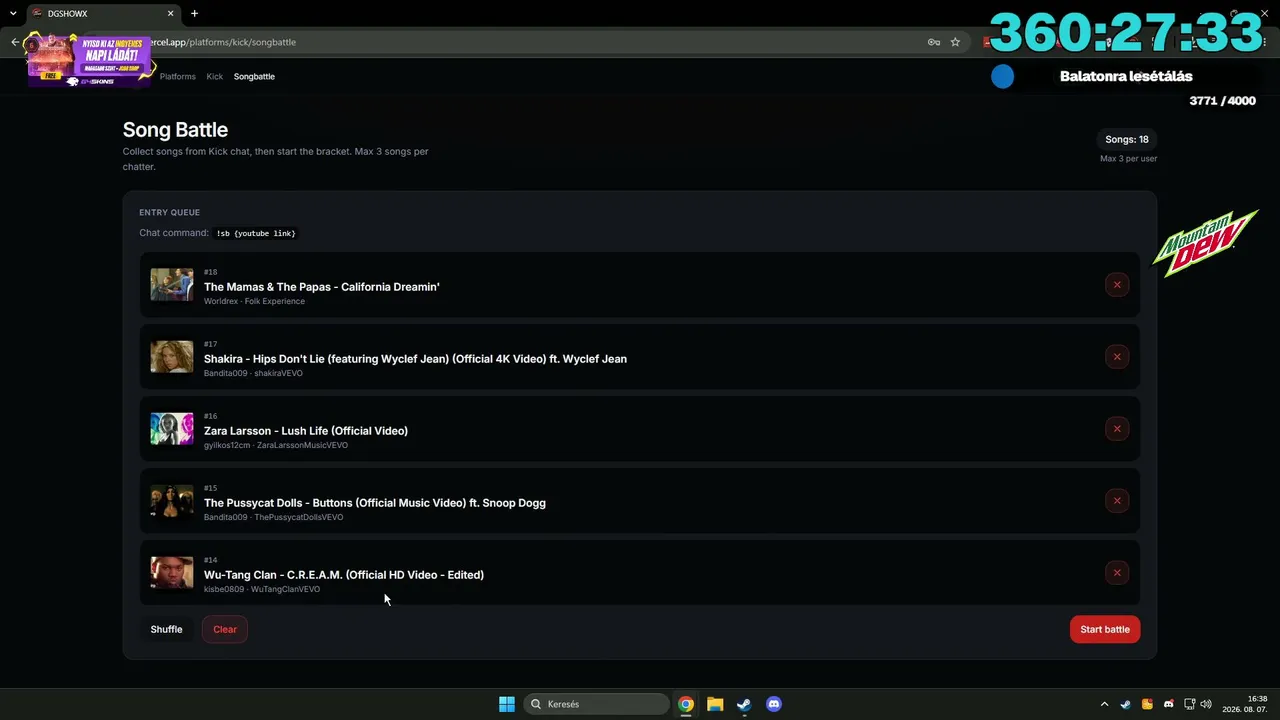Go back with the browser back arrow

tap(15, 42)
